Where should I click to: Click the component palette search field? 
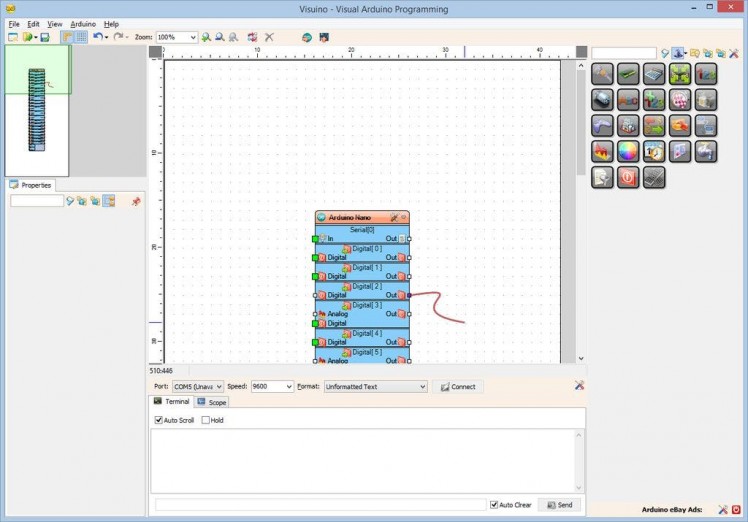[624, 53]
